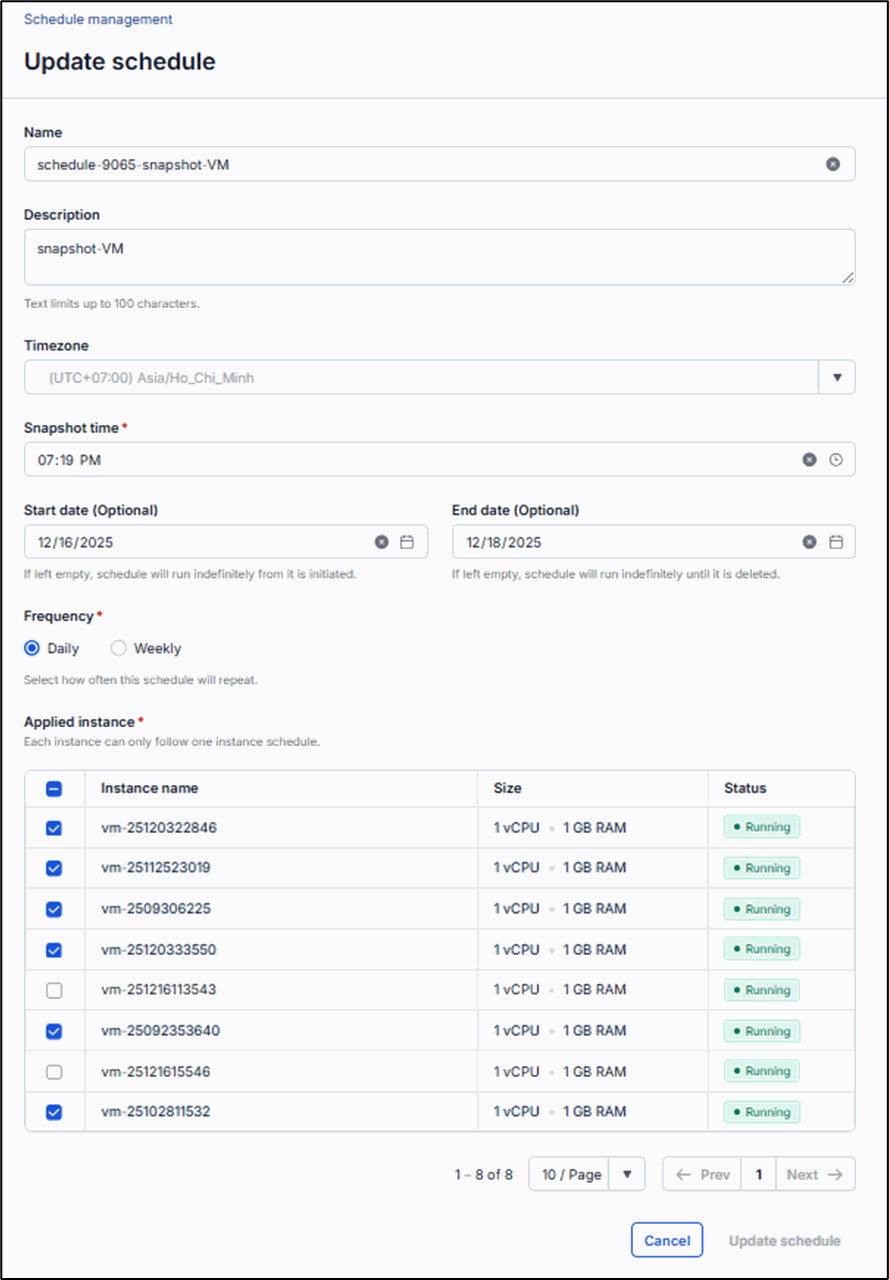Click Running status of vm-25112523019
The width and height of the screenshot is (889, 1280).
(x=762, y=868)
